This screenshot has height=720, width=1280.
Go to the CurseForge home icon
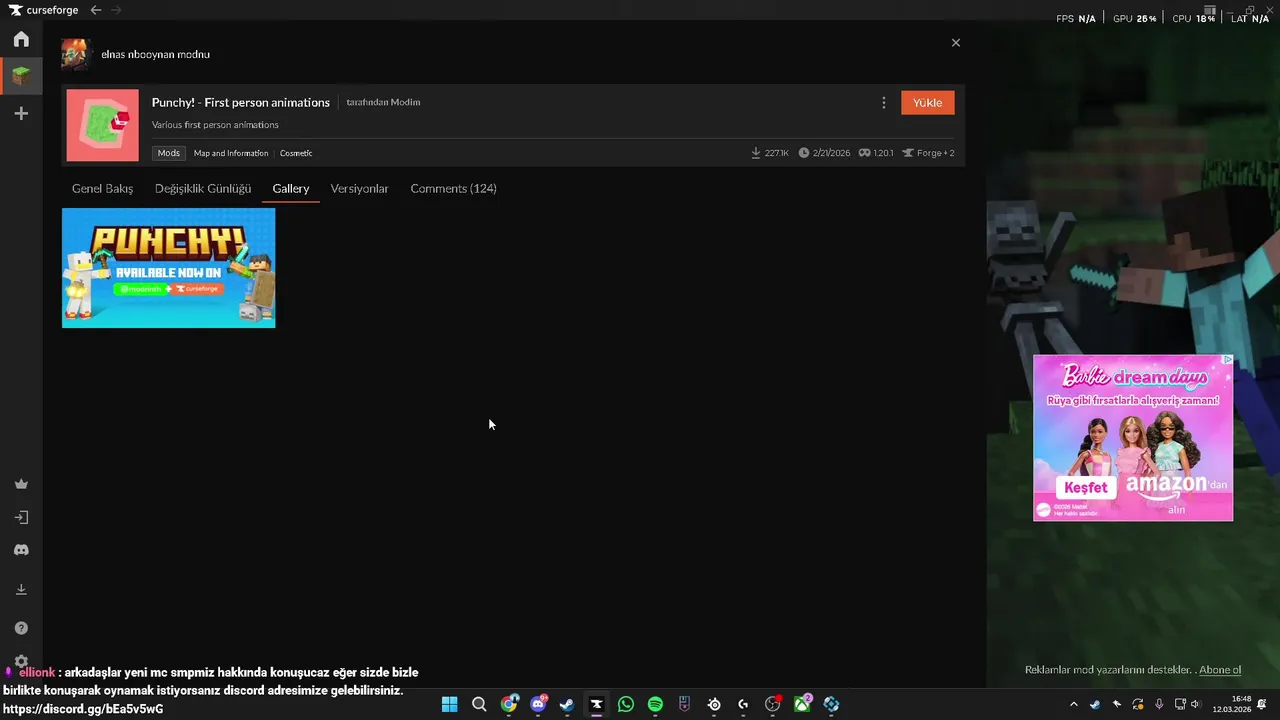click(21, 39)
